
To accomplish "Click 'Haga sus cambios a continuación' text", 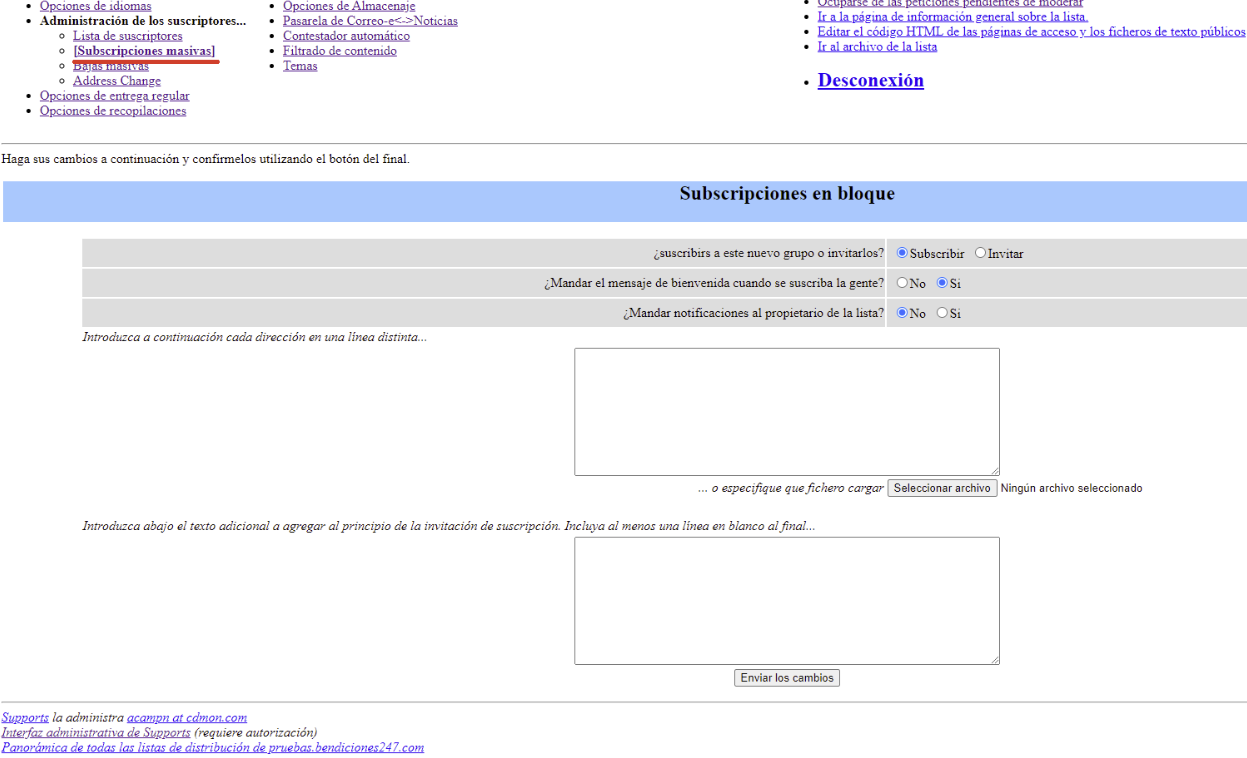I will [206, 159].
